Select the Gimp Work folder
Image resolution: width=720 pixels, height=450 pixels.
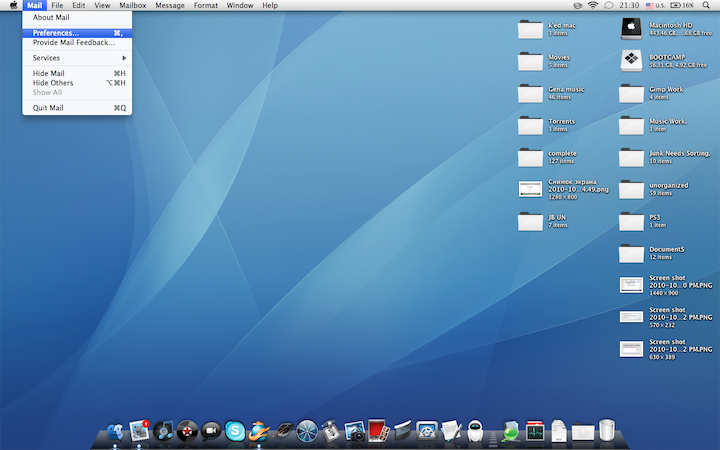(x=631, y=94)
